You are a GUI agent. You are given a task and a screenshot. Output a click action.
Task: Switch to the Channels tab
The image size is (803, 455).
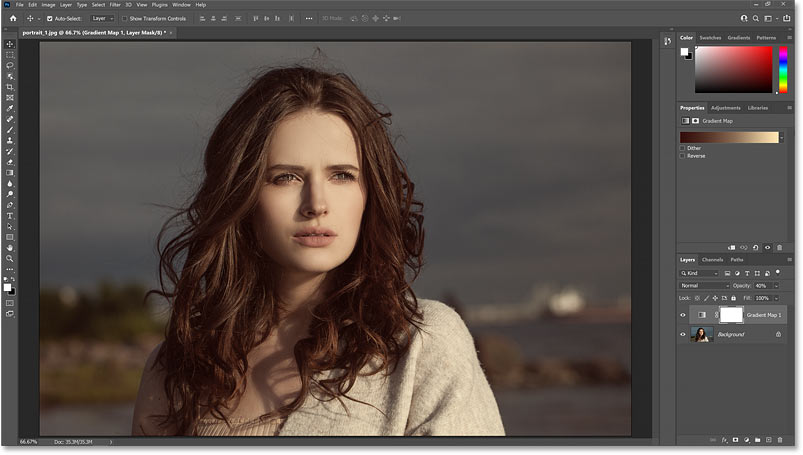712,260
